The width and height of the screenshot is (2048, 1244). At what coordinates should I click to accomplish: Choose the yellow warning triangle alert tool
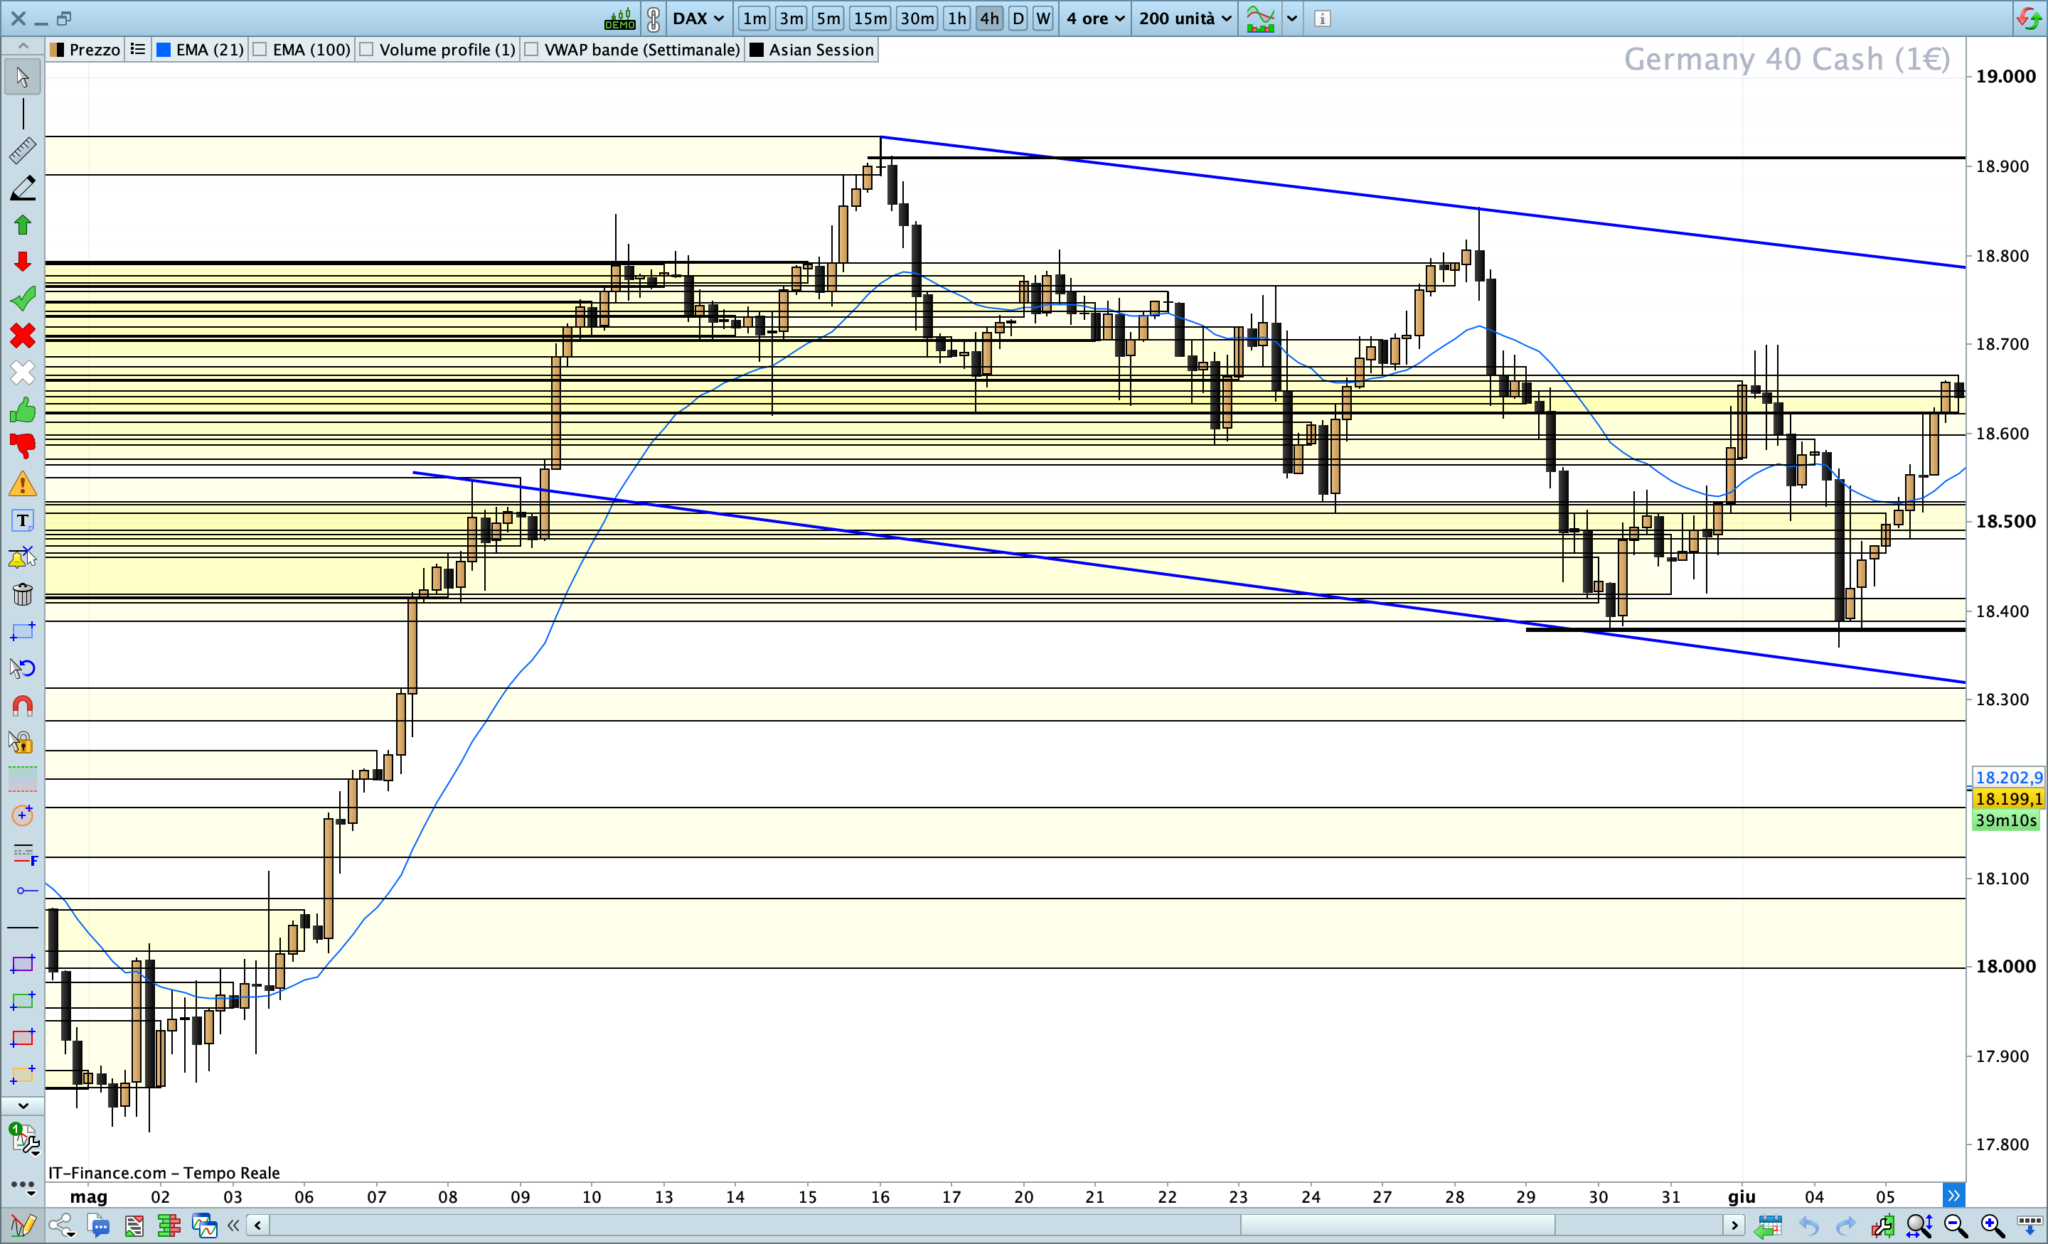(x=22, y=485)
